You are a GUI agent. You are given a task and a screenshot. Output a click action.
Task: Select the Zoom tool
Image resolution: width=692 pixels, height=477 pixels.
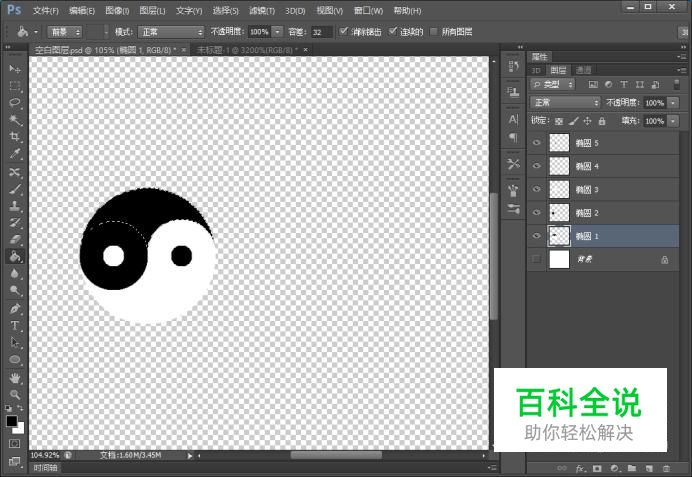pyautogui.click(x=15, y=394)
